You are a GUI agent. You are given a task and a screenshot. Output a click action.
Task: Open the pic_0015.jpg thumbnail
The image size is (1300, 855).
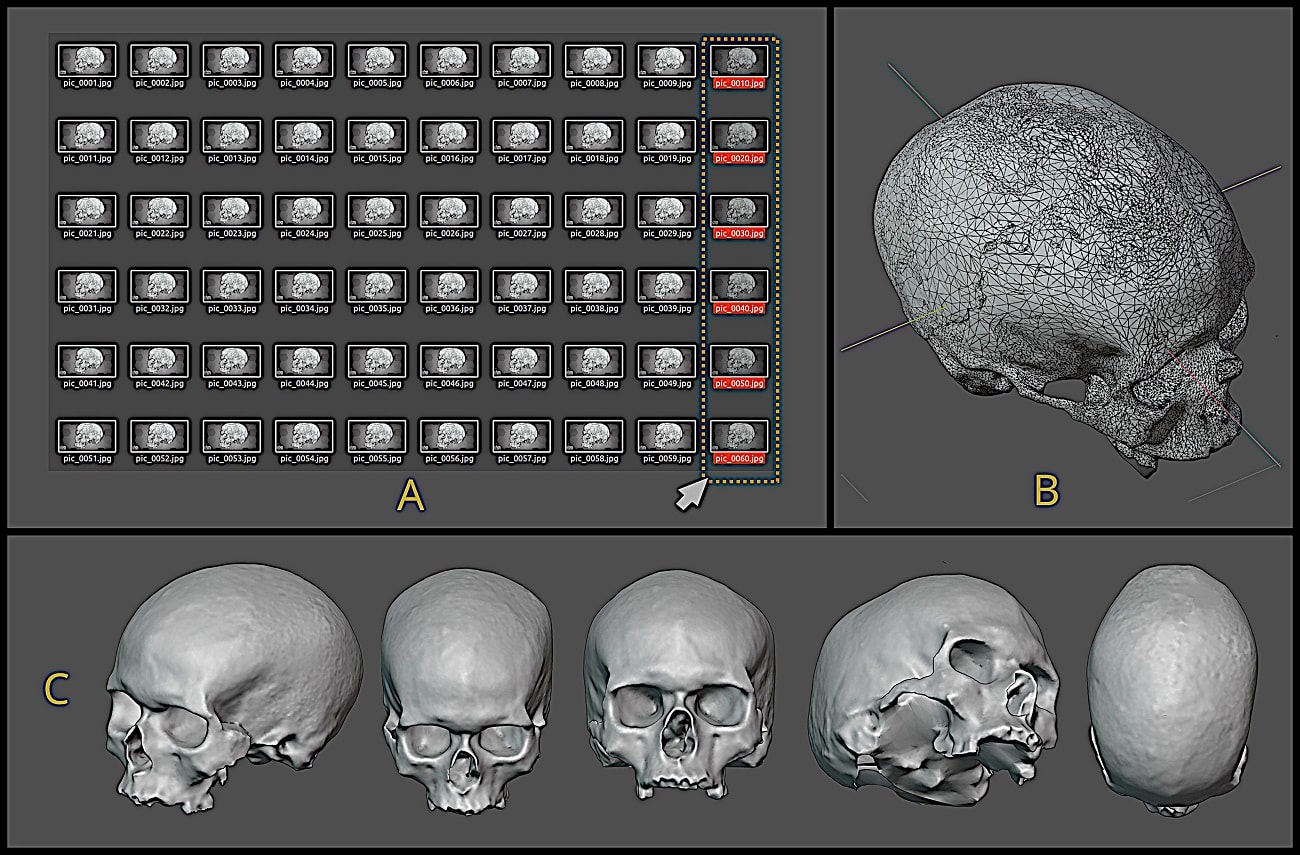377,136
